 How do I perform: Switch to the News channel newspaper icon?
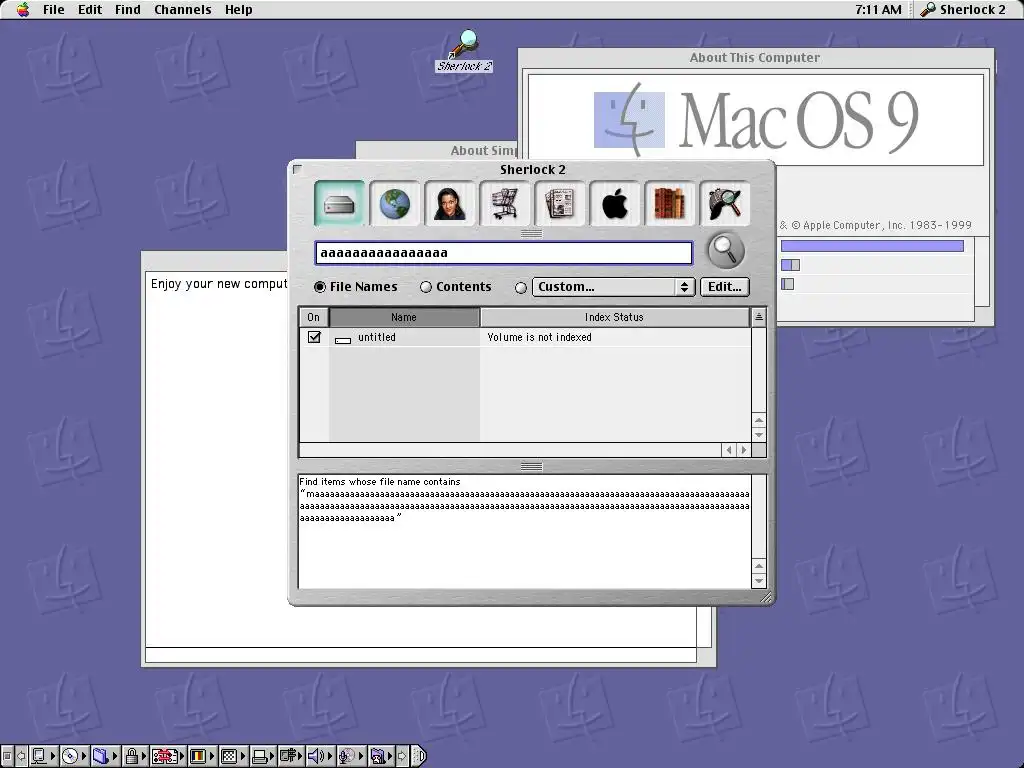pyautogui.click(x=559, y=204)
